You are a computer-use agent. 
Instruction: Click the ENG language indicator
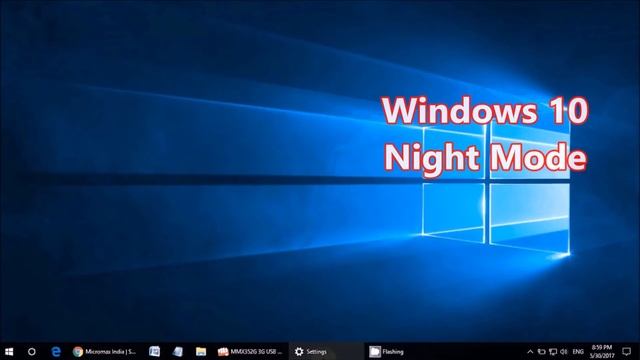pos(578,351)
